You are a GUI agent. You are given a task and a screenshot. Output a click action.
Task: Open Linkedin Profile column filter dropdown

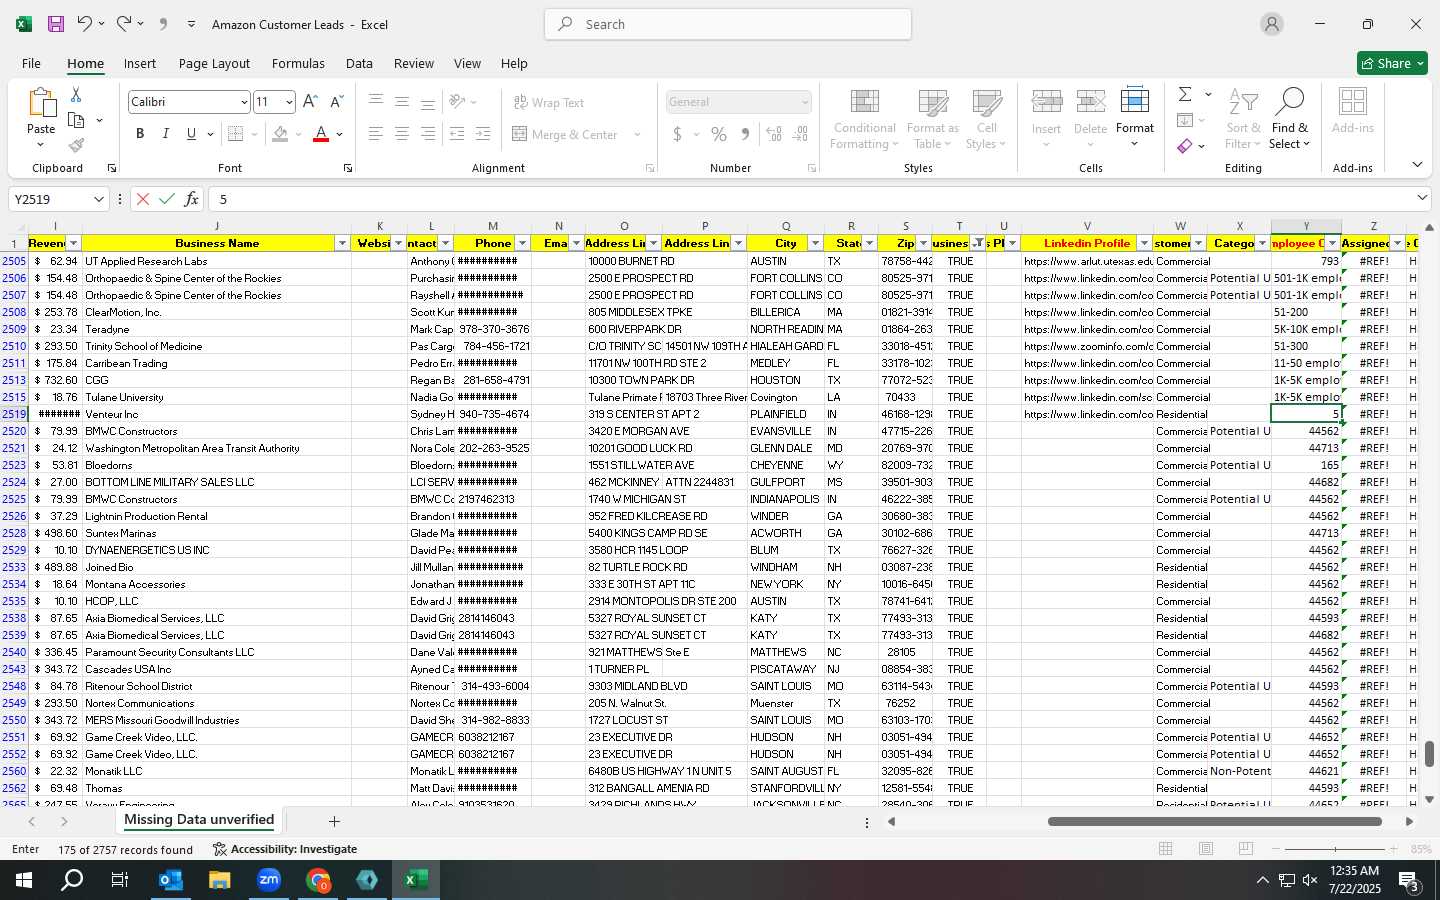click(x=1144, y=243)
